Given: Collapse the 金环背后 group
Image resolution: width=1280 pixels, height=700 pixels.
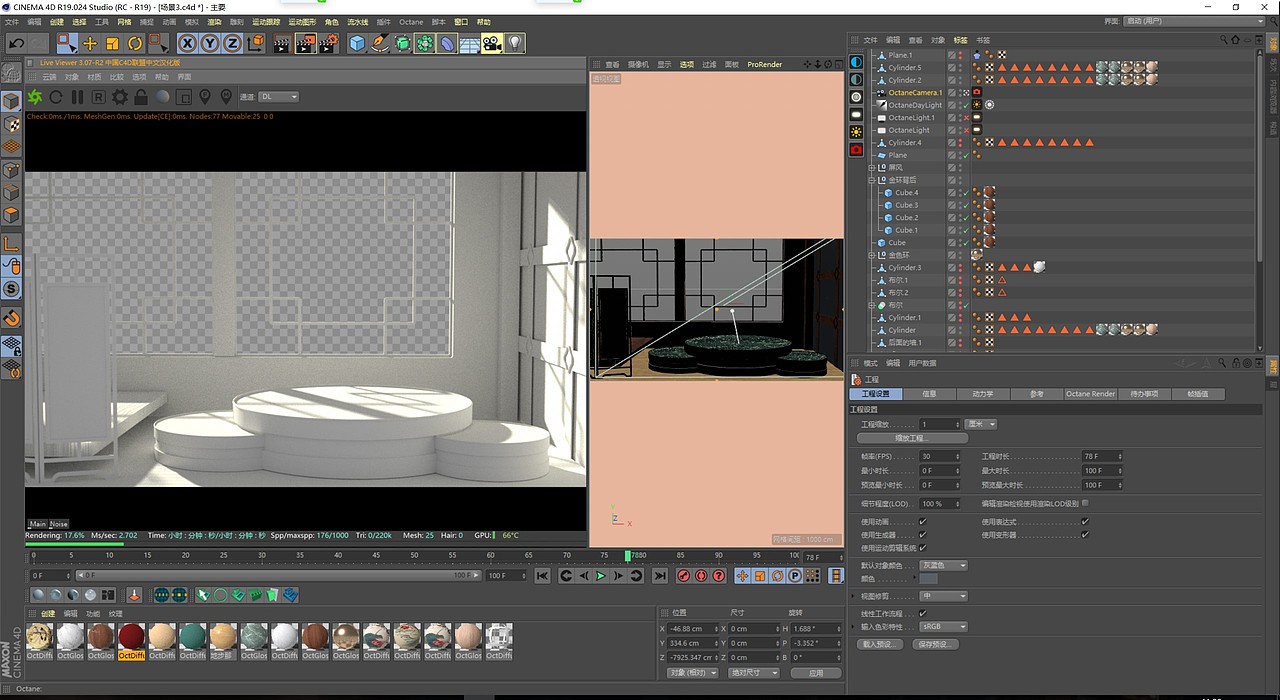Looking at the screenshot, I should click(874, 180).
